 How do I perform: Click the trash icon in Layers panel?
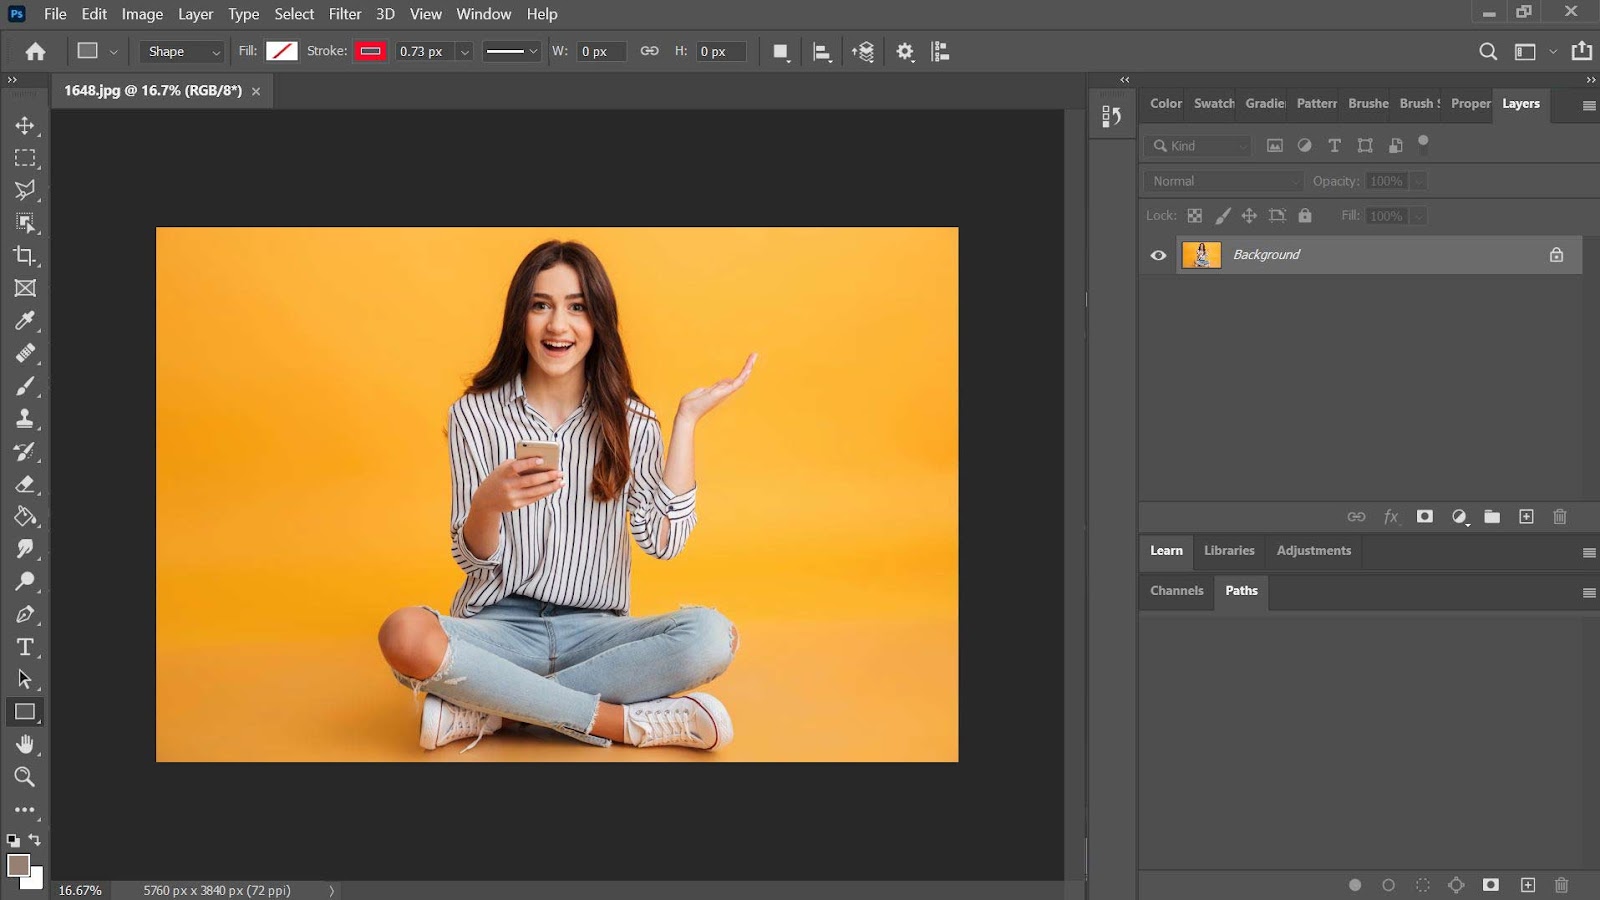1559,517
